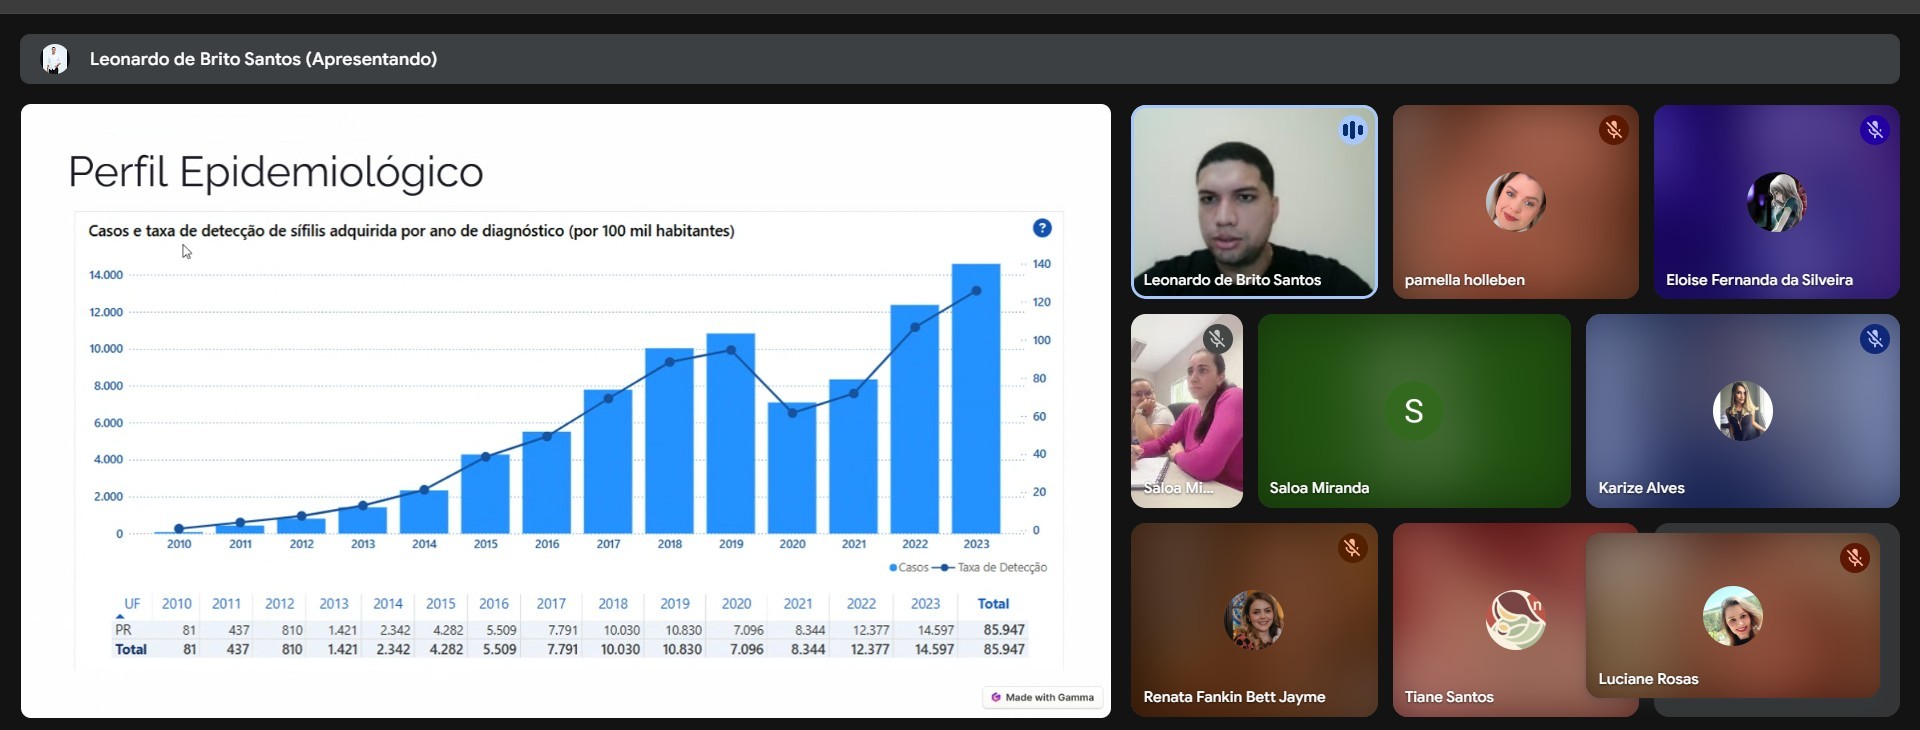This screenshot has height=730, width=1920.
Task: Click the muted mic icon on Karize Alves's tile
Action: 1874,339
